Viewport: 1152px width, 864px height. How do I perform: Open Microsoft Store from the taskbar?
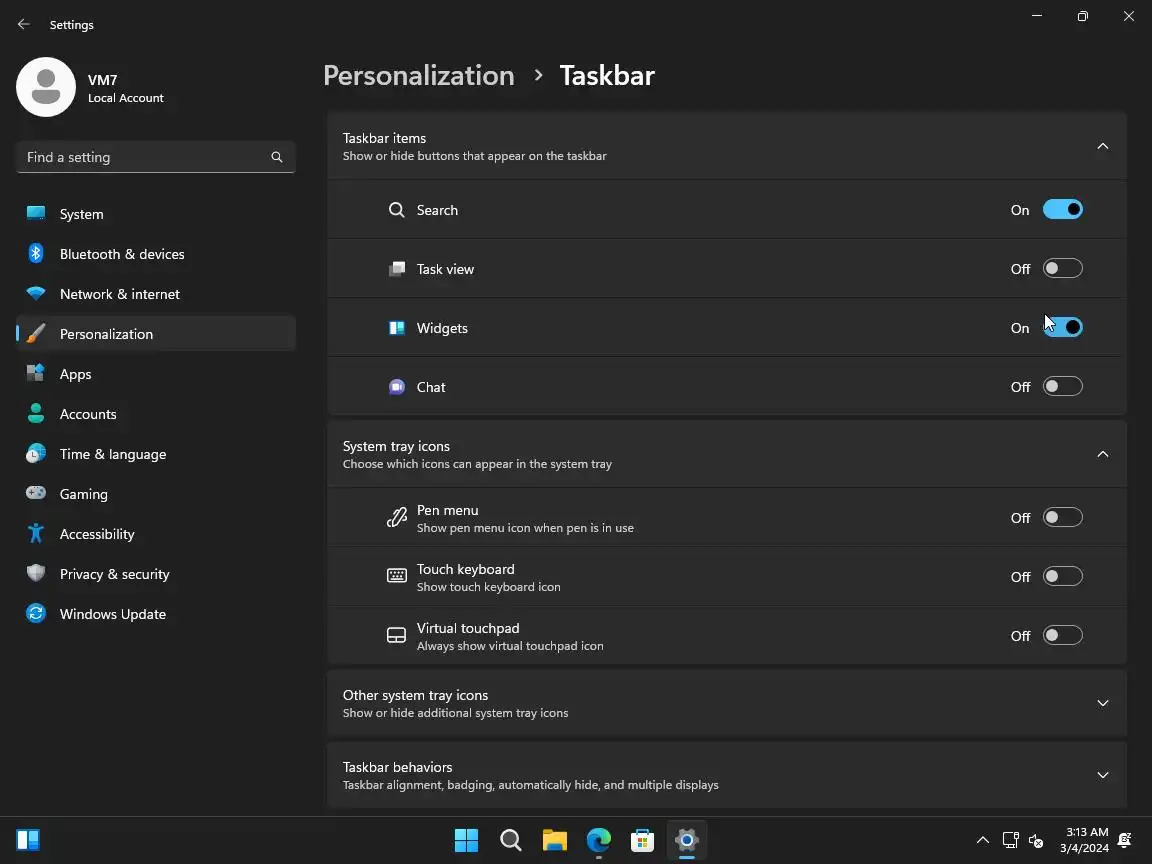642,840
